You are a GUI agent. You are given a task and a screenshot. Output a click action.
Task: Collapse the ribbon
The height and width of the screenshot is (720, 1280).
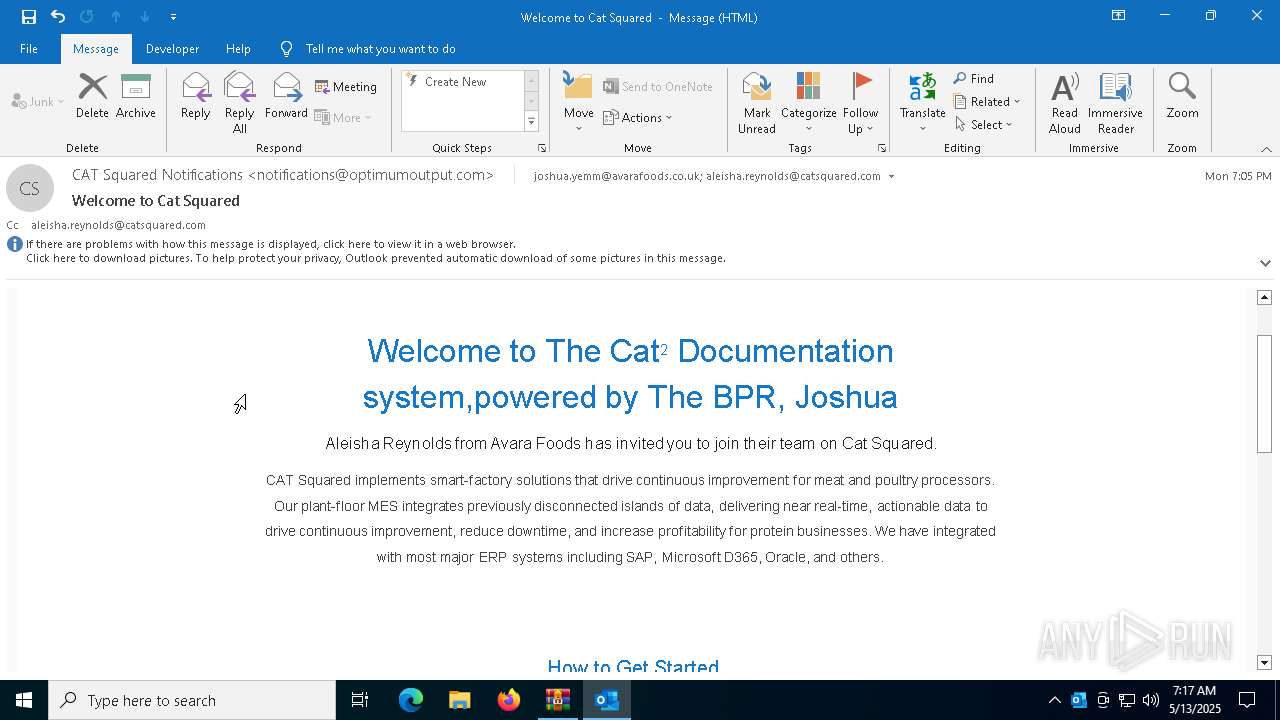coord(1266,149)
